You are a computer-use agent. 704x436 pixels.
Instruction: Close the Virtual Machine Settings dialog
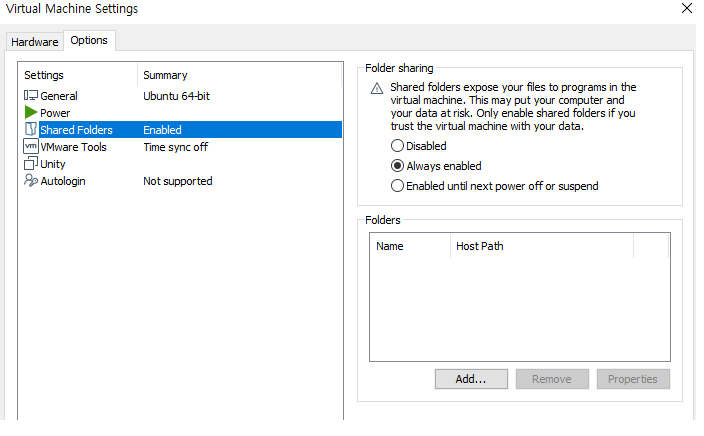coord(686,8)
